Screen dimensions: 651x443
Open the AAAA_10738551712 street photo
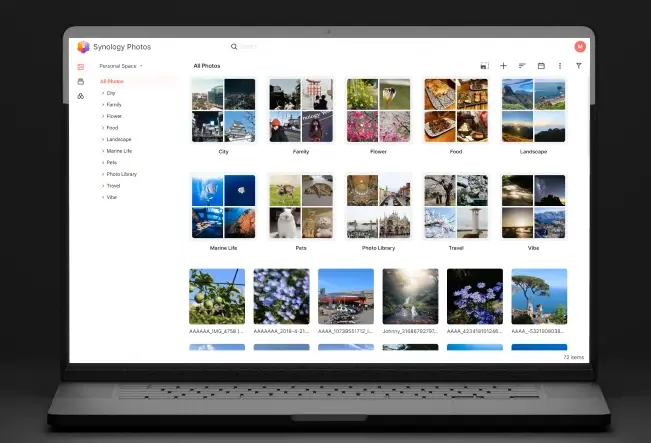[346, 296]
